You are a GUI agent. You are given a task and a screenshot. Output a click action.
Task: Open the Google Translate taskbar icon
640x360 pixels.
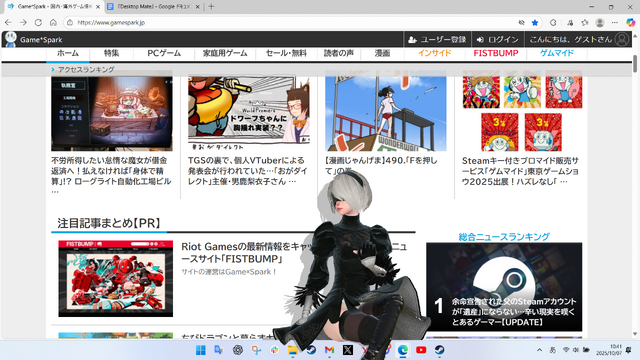[219, 350]
